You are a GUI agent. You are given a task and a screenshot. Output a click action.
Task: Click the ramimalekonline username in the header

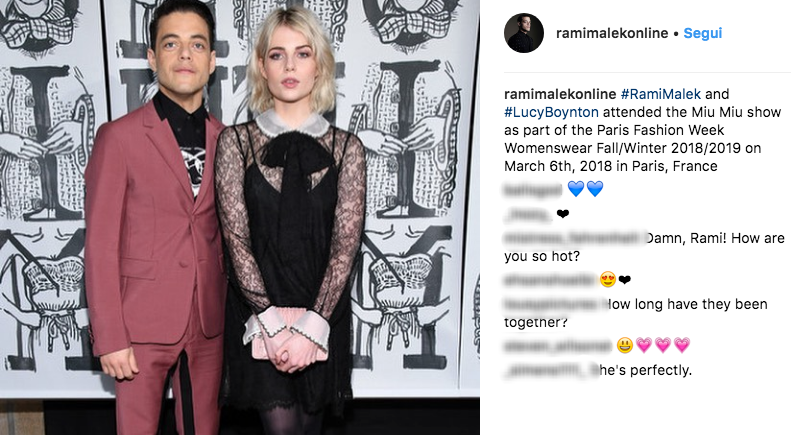point(612,33)
